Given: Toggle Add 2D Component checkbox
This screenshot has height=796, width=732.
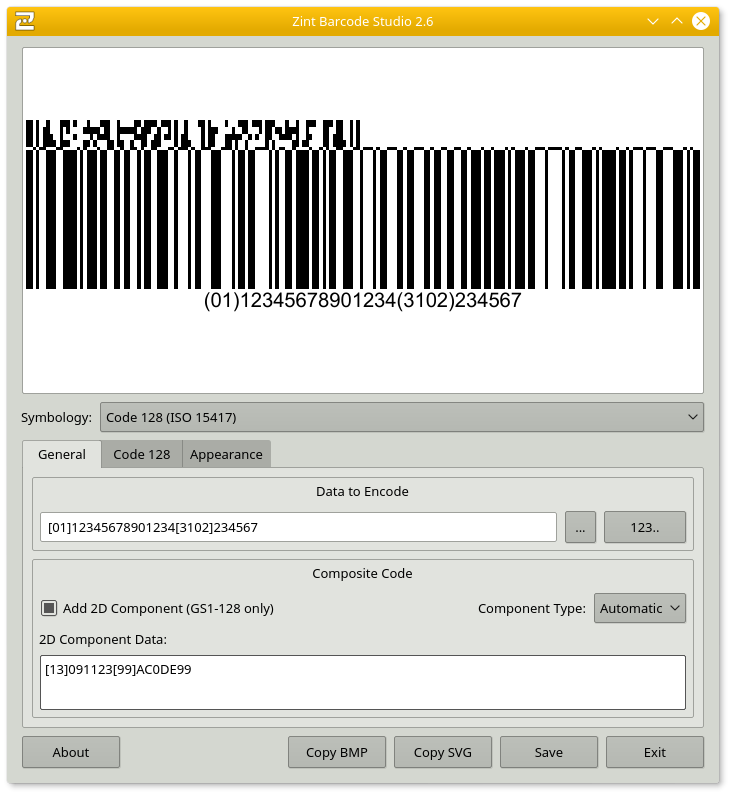Looking at the screenshot, I should (49, 608).
